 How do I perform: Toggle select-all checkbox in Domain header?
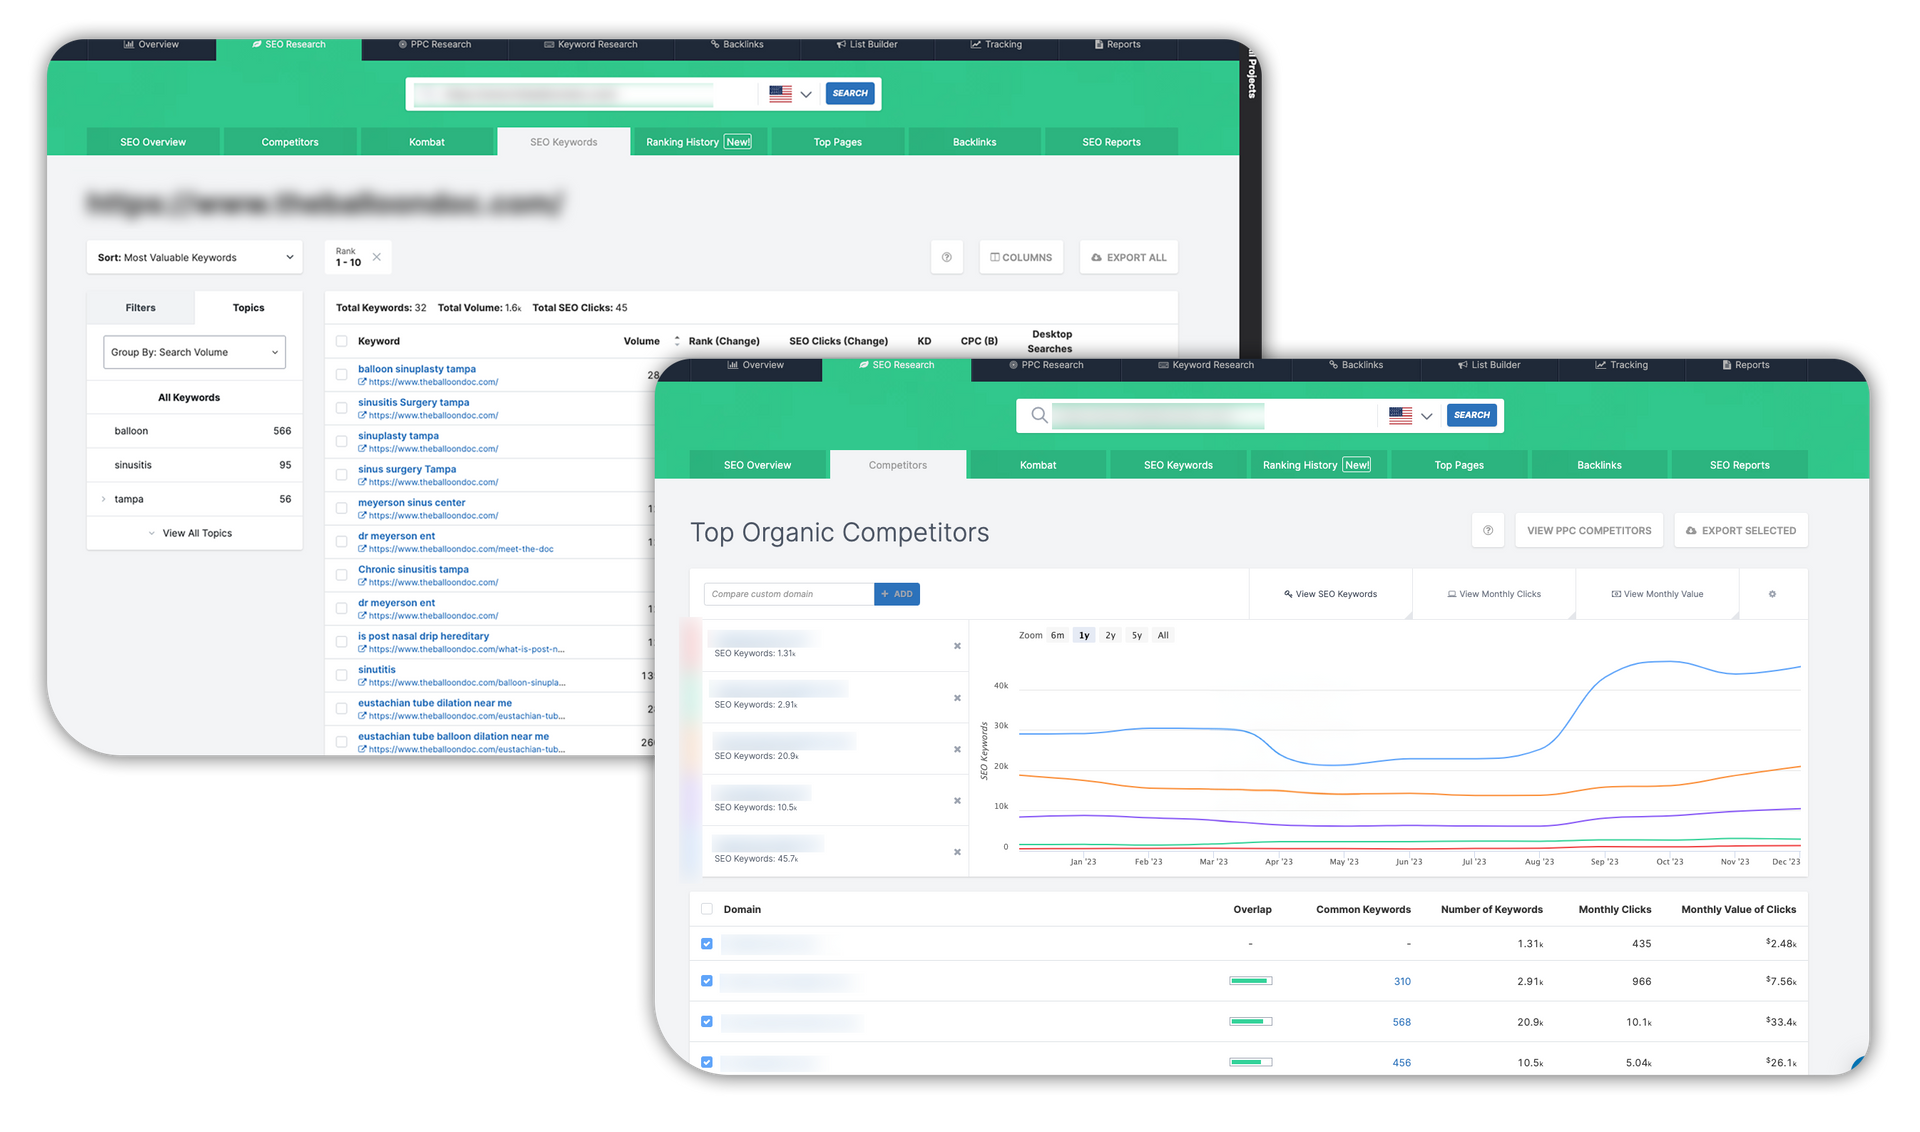click(707, 909)
